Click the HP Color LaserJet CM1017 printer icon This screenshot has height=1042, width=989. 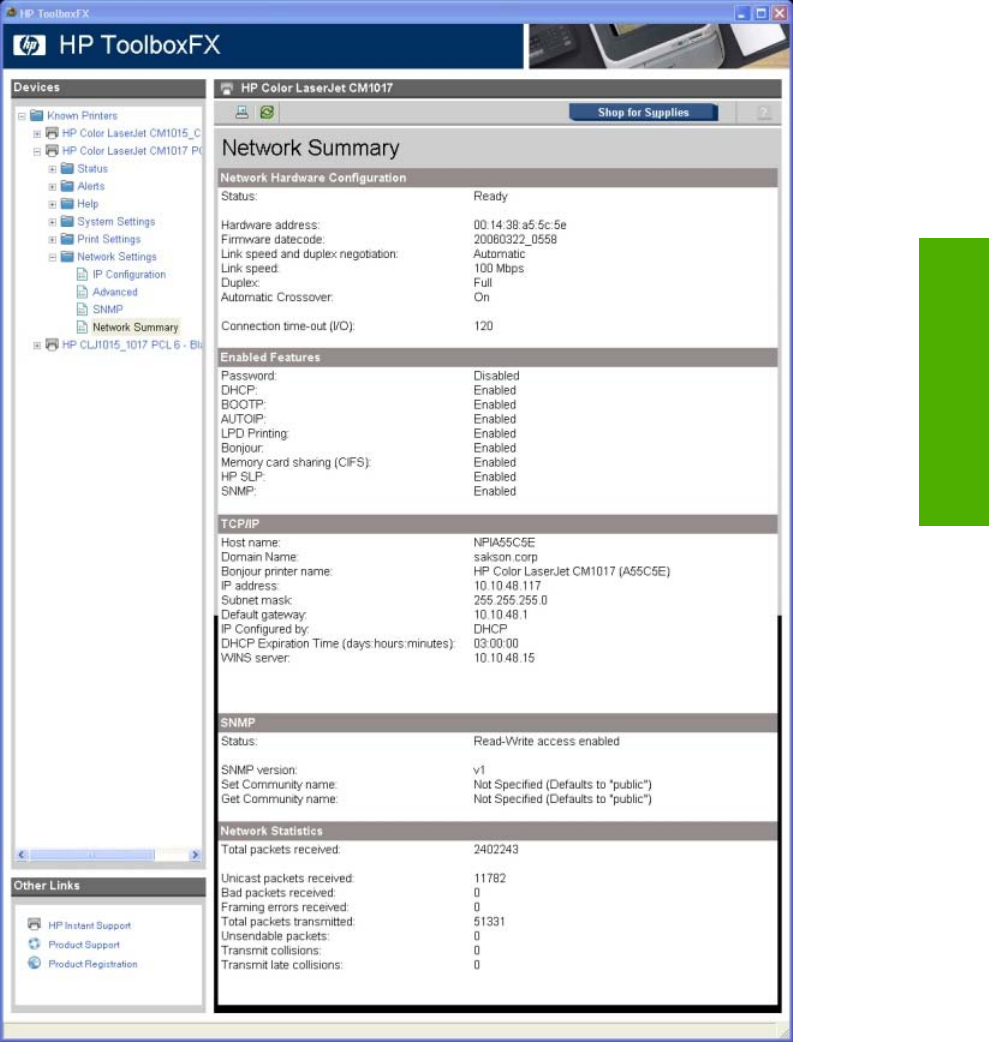(x=52, y=151)
